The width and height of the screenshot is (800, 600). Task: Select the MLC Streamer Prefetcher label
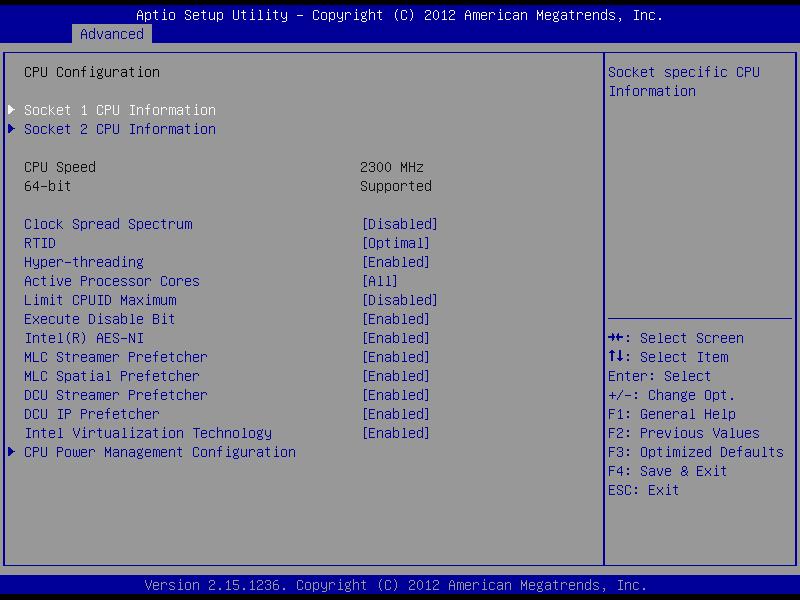pos(116,357)
